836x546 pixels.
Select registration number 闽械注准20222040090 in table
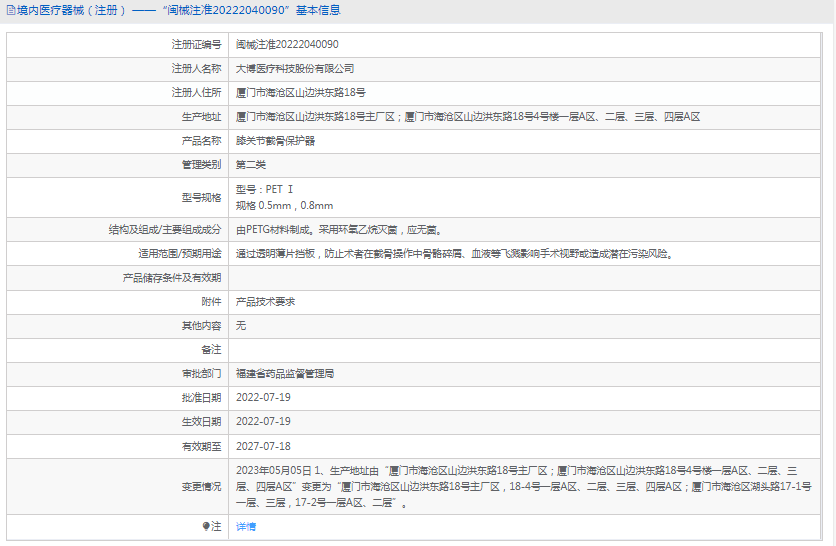(x=287, y=45)
